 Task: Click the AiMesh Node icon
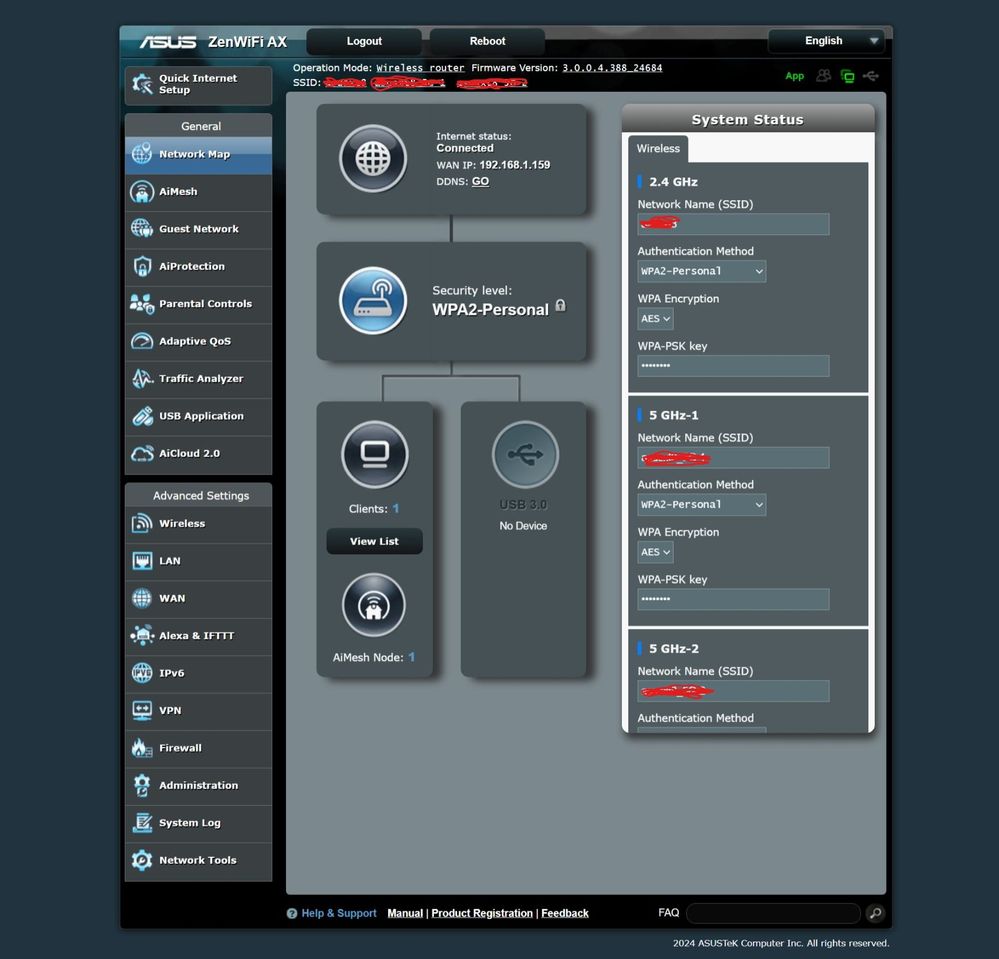[374, 604]
